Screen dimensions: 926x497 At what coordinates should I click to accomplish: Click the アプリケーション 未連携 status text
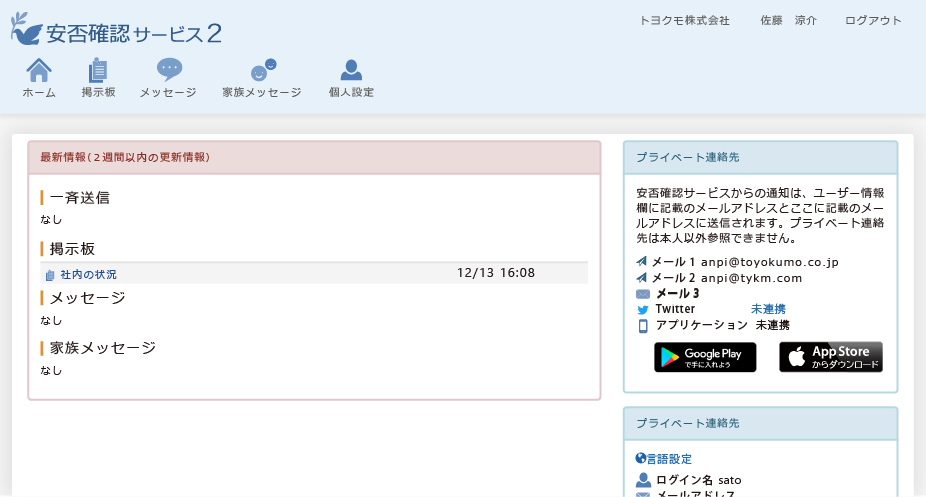[772, 325]
